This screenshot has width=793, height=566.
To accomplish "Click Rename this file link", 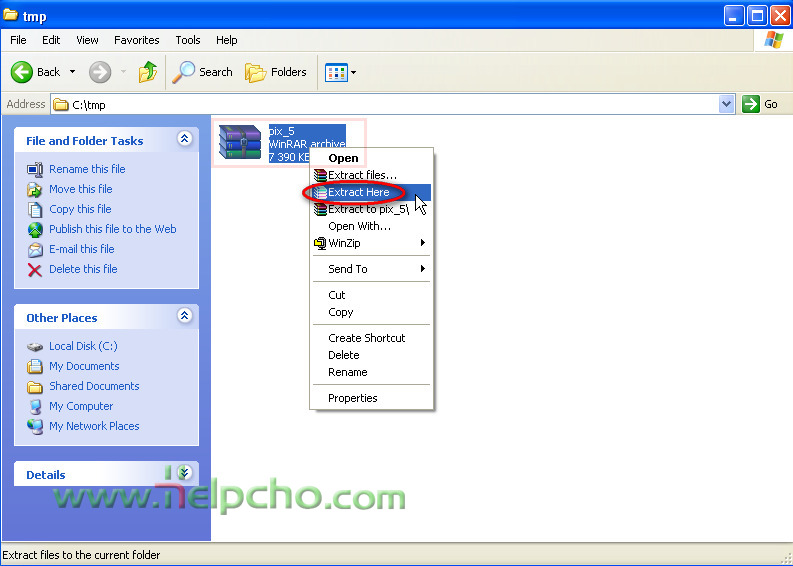I will click(x=87, y=169).
